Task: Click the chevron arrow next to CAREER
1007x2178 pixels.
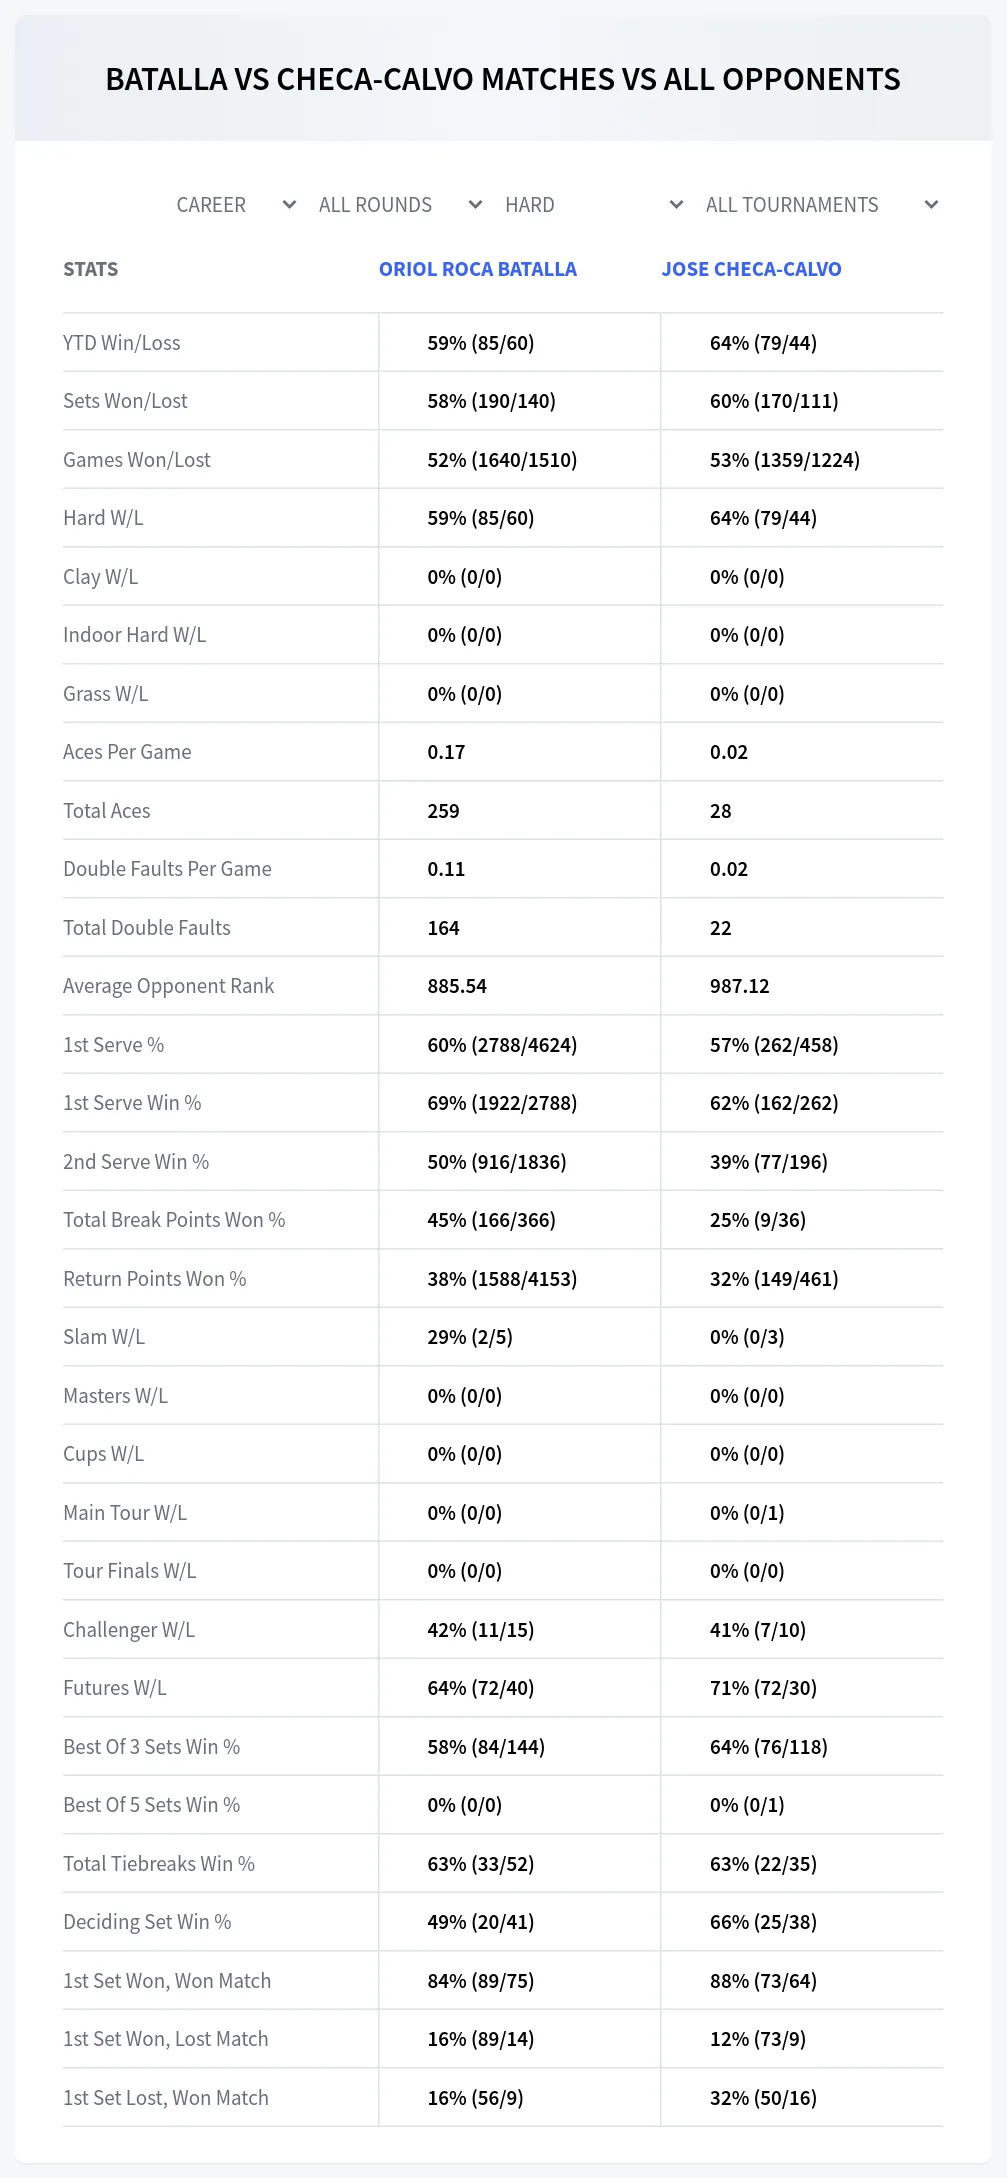Action: [x=289, y=205]
